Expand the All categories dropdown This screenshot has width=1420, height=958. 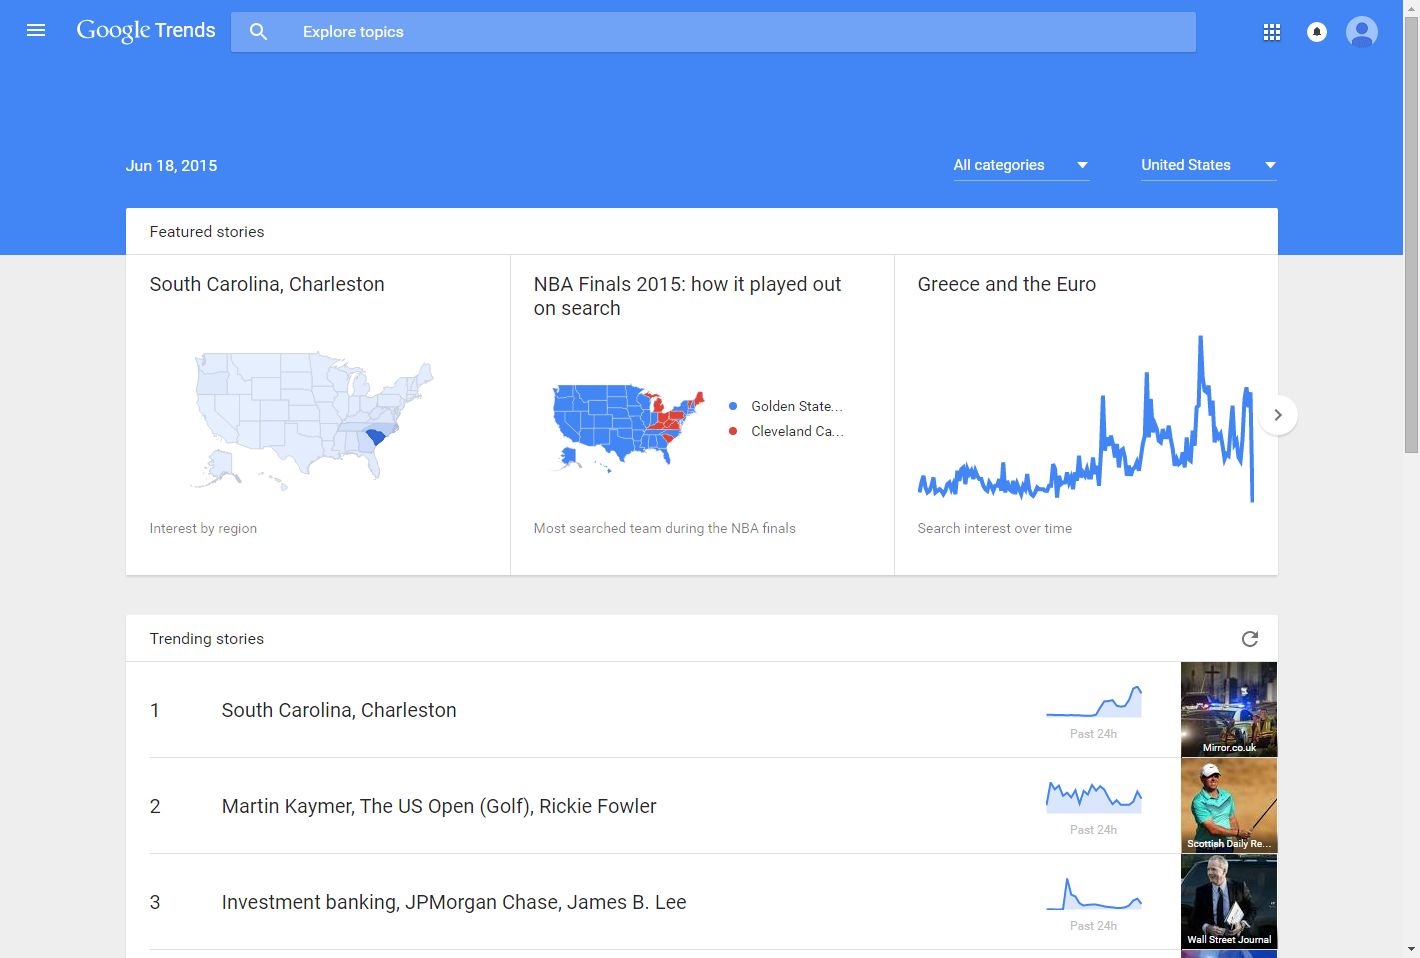[1020, 165]
